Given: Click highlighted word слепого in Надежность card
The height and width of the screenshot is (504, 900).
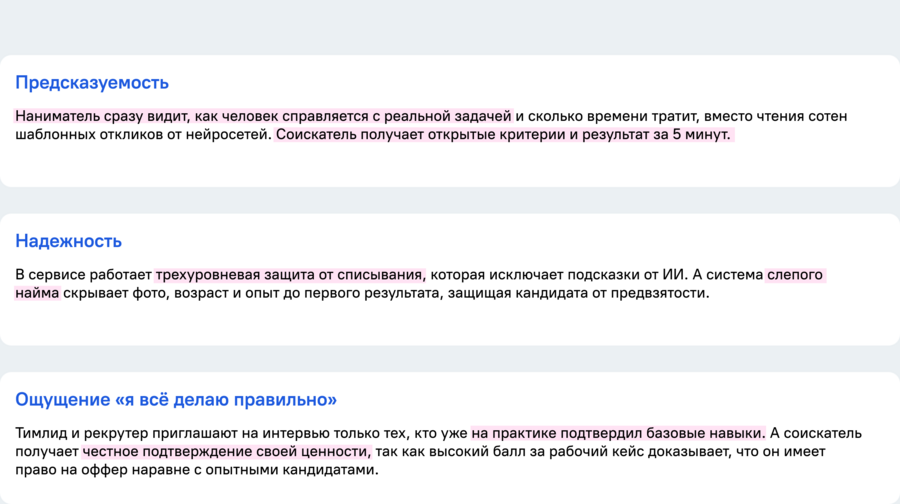Looking at the screenshot, I should click(x=795, y=274).
